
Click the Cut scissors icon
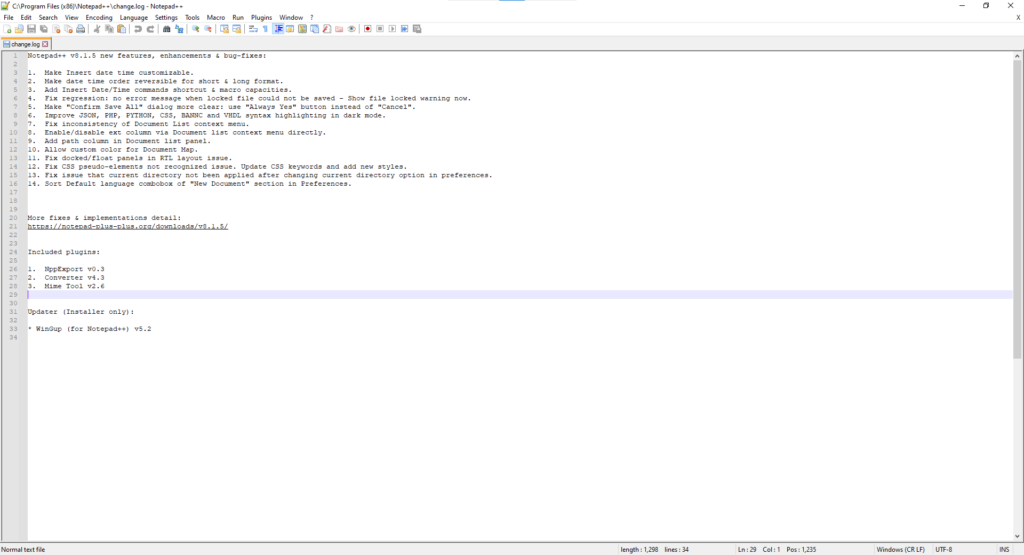pyautogui.click(x=97, y=29)
